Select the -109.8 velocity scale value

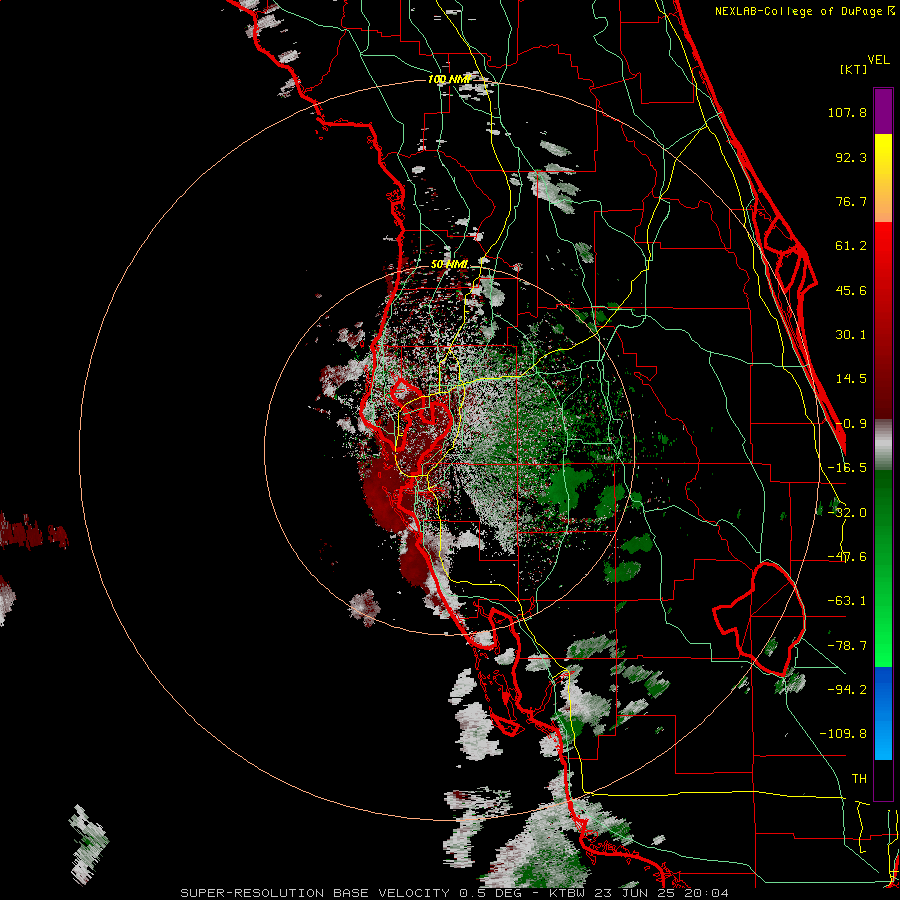[x=843, y=734]
